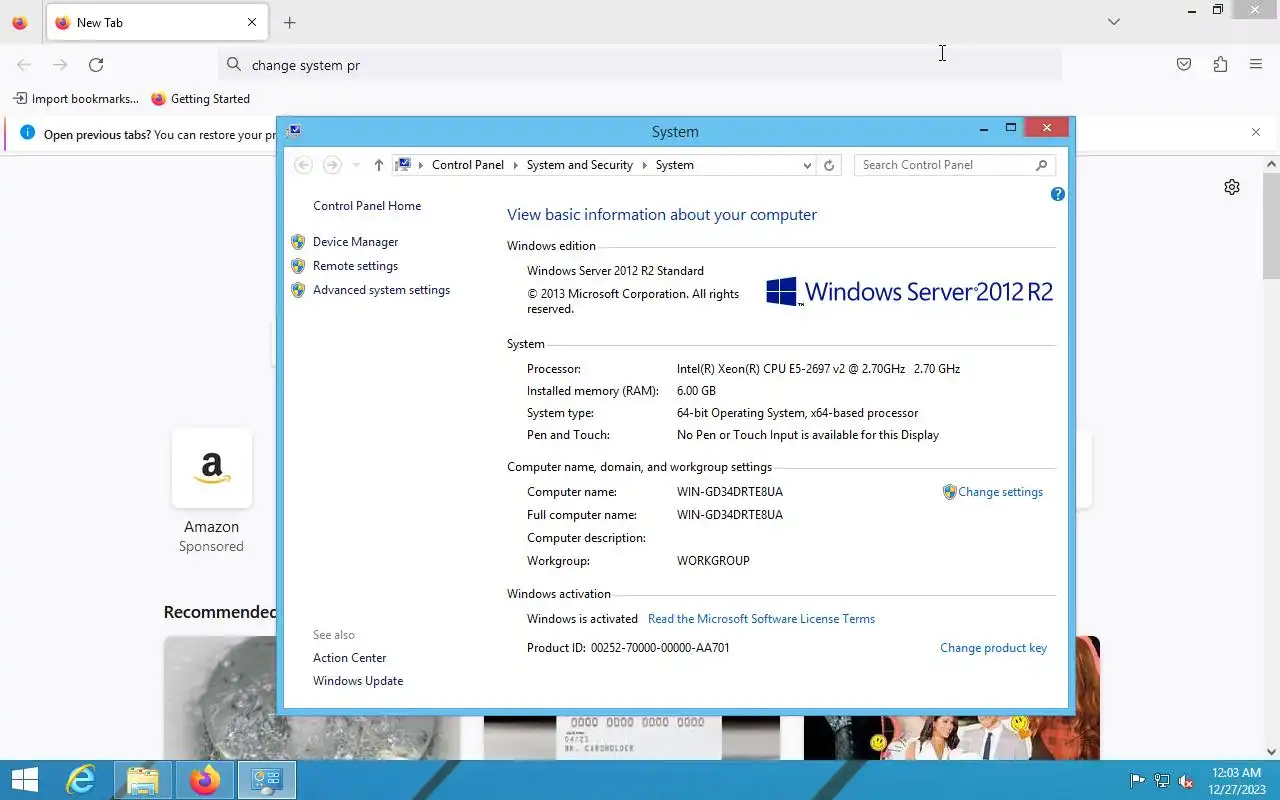
Task: Click Import bookmarks in bookmarks toolbar
Action: coord(76,99)
